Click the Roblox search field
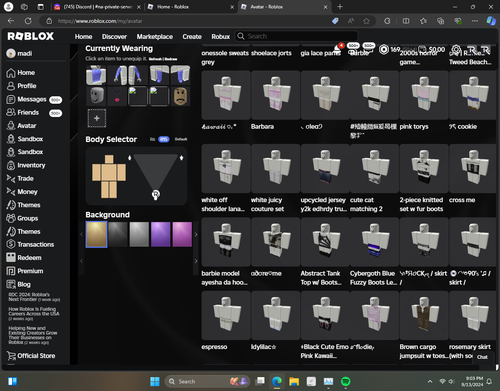The height and width of the screenshot is (391, 500). 297,36
